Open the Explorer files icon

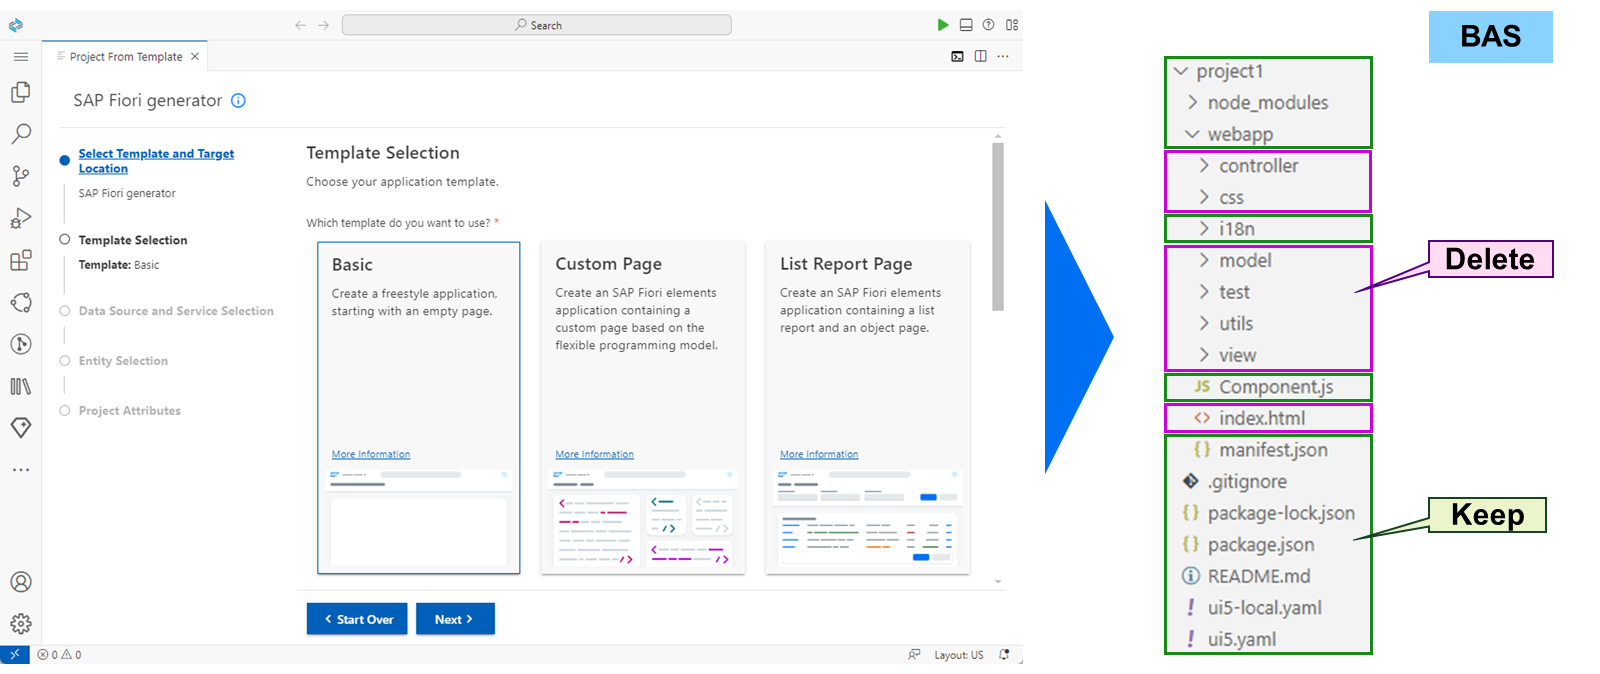20,92
